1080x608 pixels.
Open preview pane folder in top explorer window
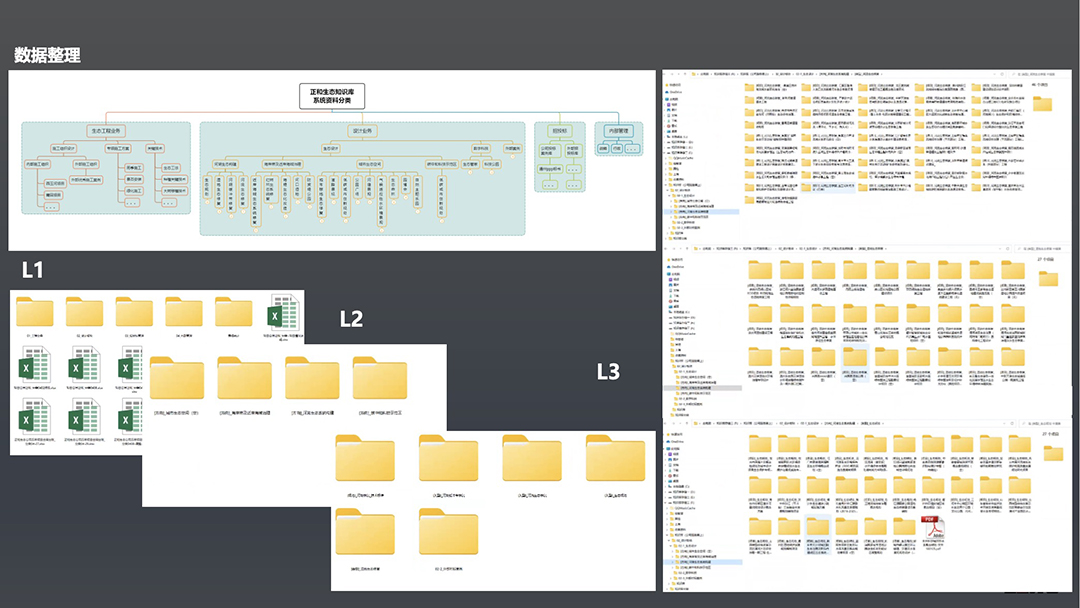(1042, 103)
